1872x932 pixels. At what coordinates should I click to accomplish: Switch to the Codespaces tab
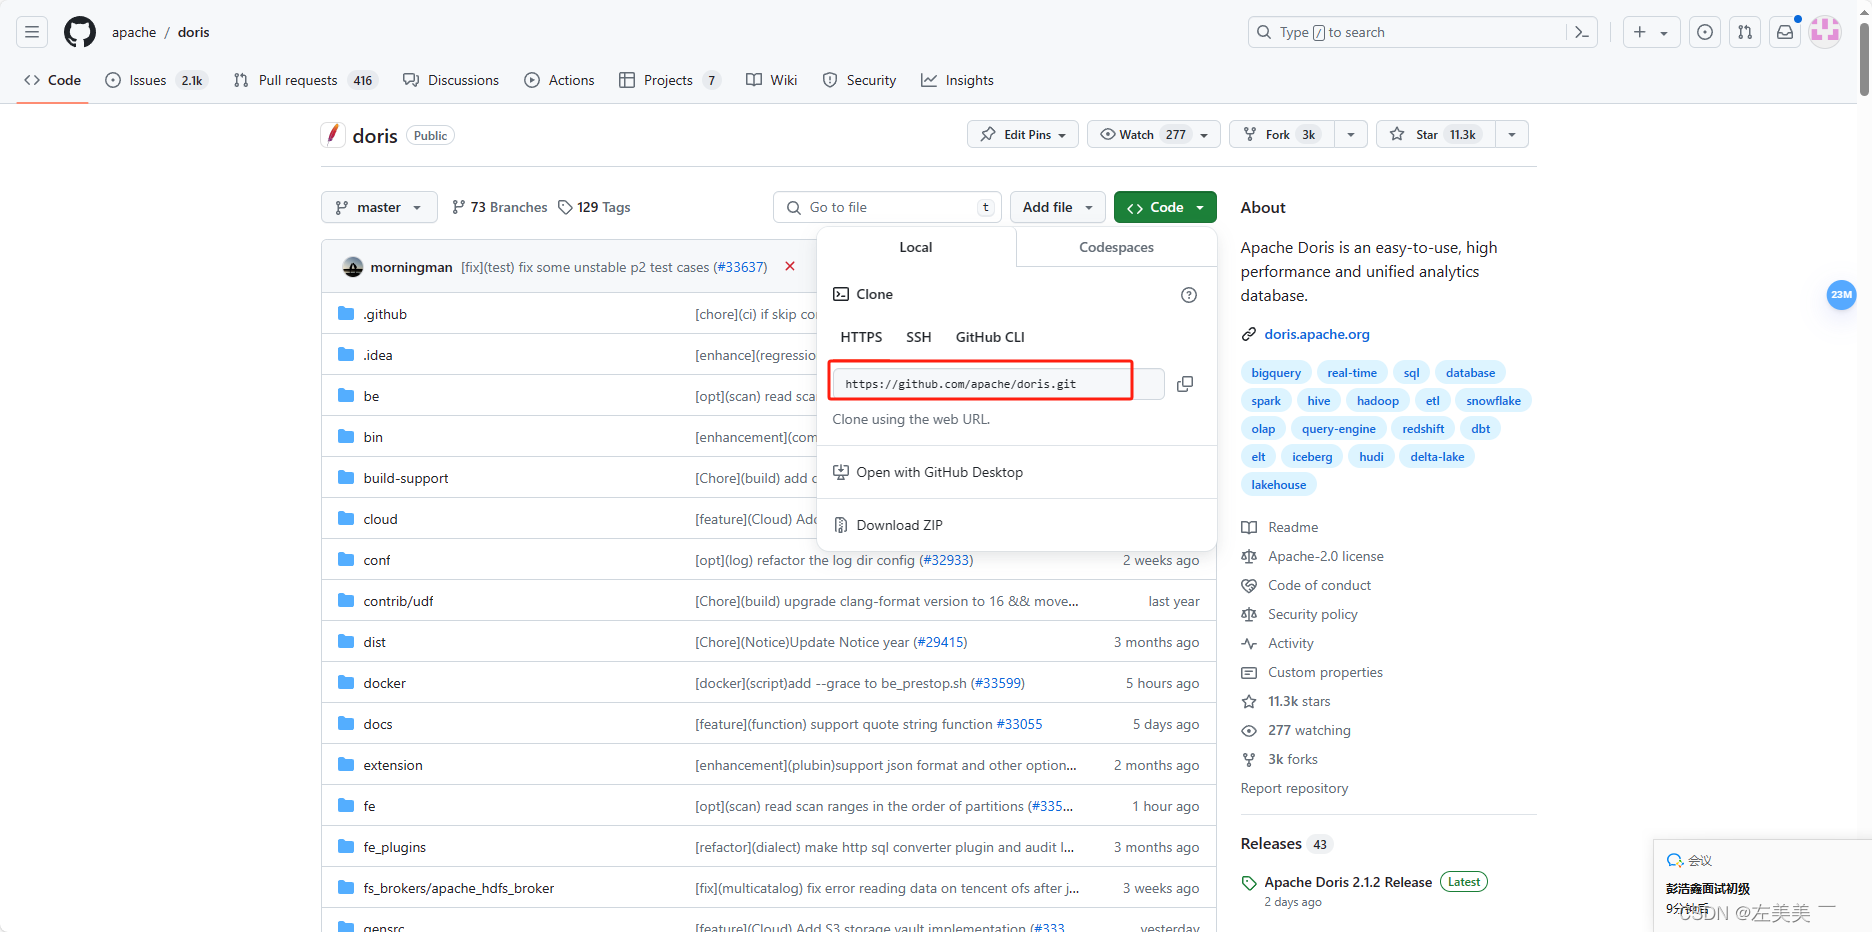pos(1115,247)
